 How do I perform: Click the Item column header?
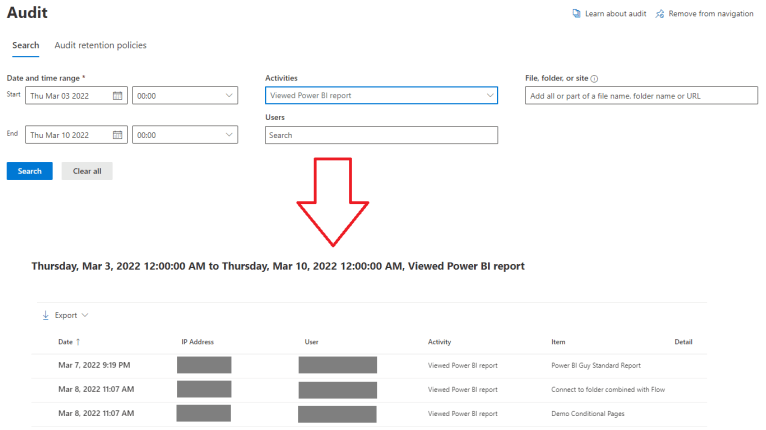pyautogui.click(x=558, y=342)
